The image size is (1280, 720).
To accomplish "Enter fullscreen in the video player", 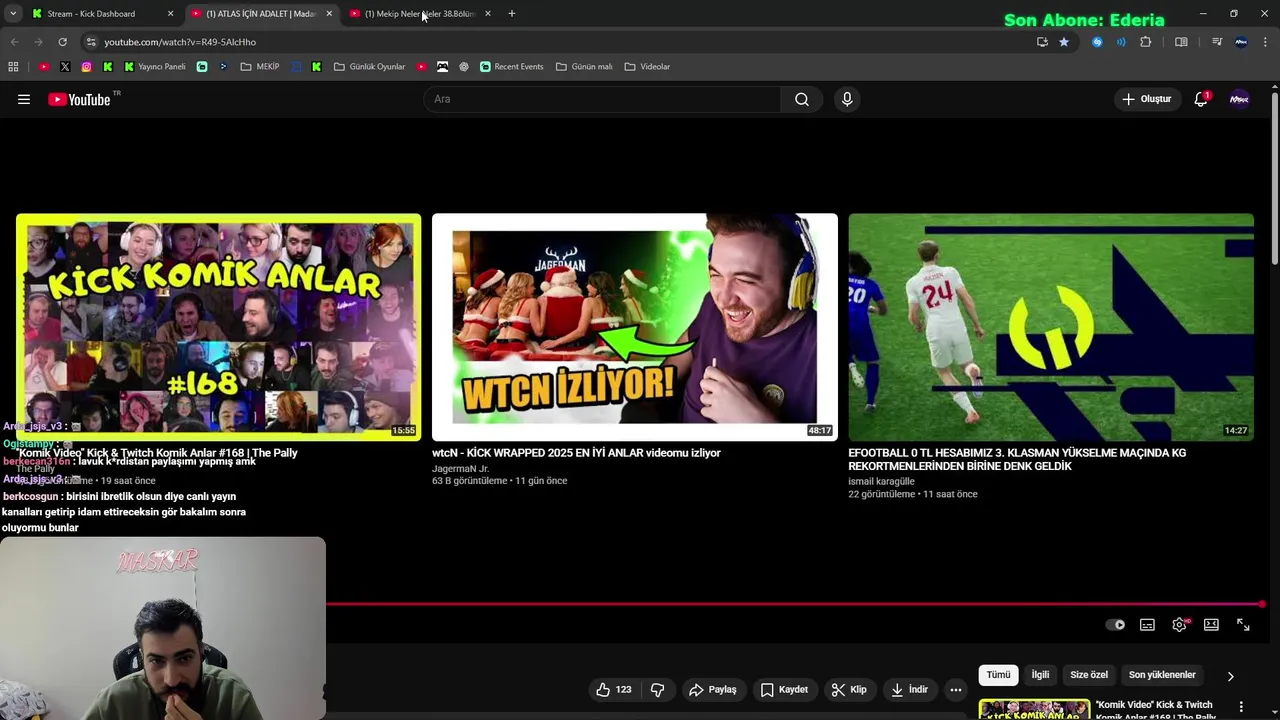I will click(1243, 624).
